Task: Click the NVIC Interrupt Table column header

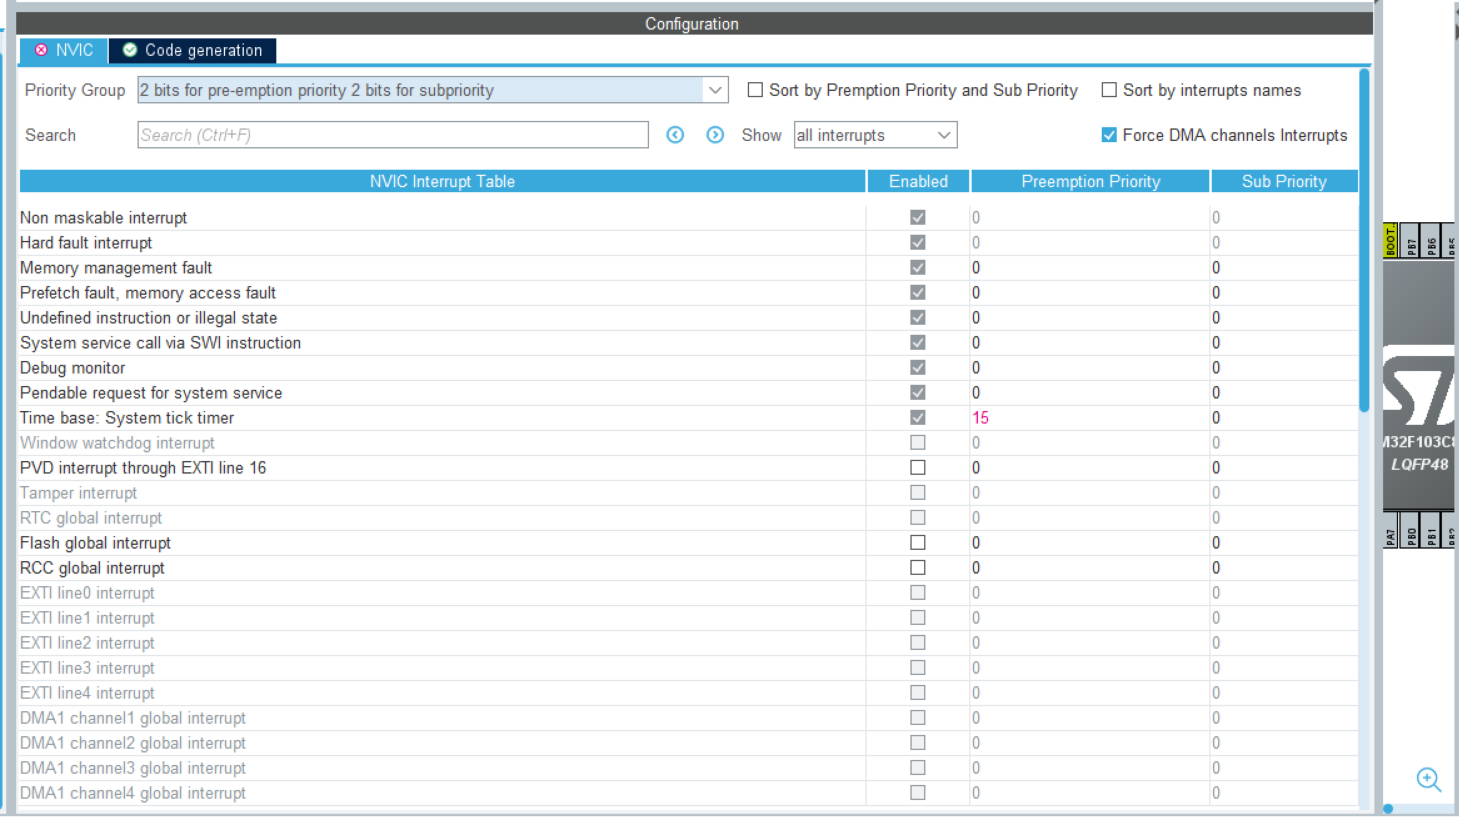Action: [442, 181]
